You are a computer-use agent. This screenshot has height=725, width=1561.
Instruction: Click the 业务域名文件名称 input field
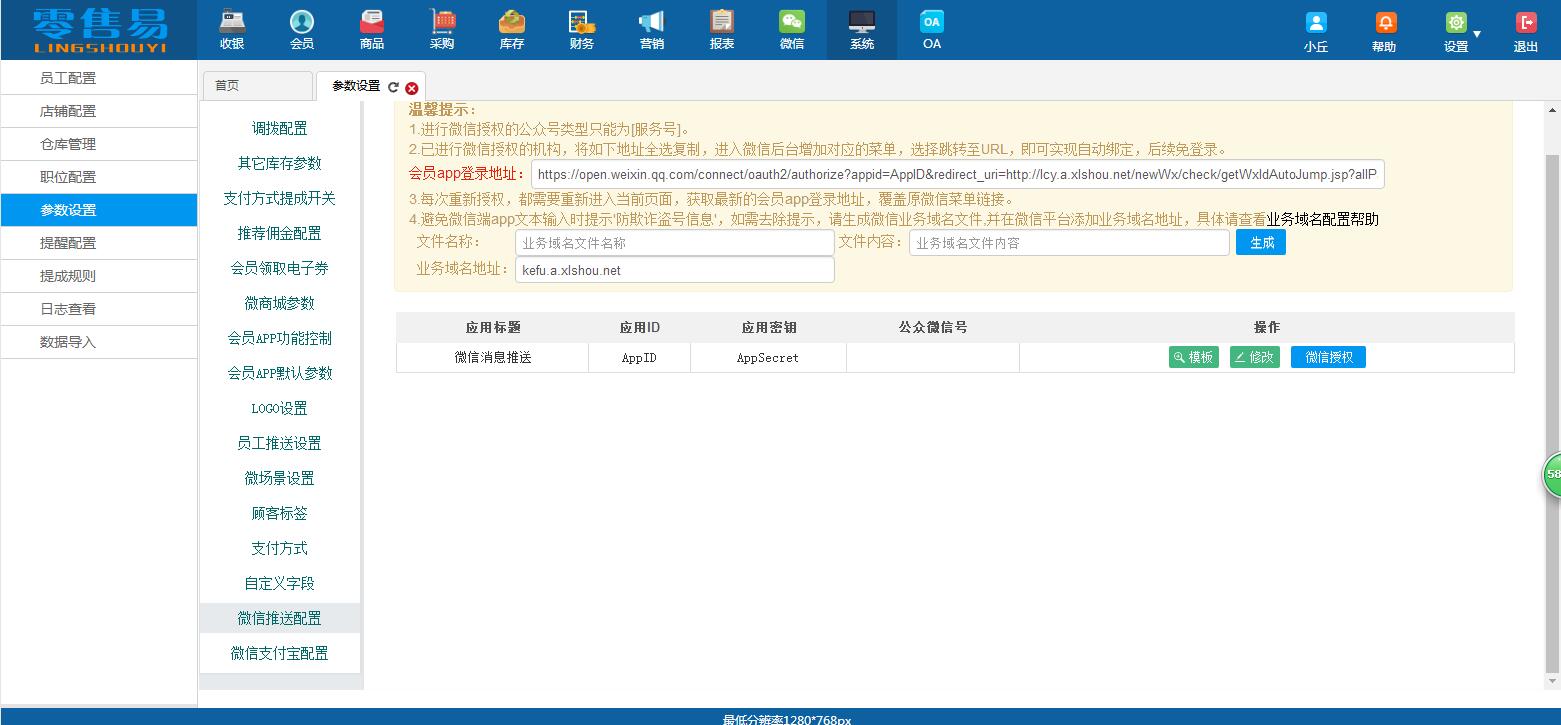point(674,241)
